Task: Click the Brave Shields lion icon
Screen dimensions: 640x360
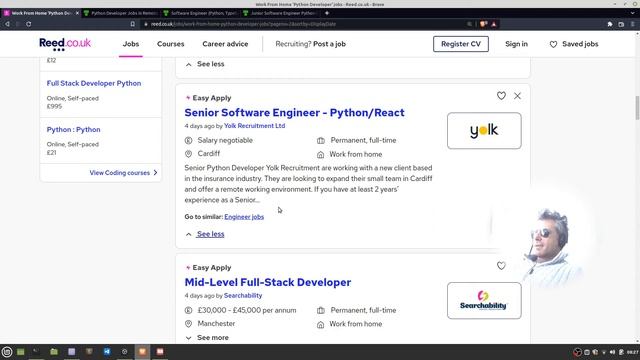Action: [x=484, y=24]
